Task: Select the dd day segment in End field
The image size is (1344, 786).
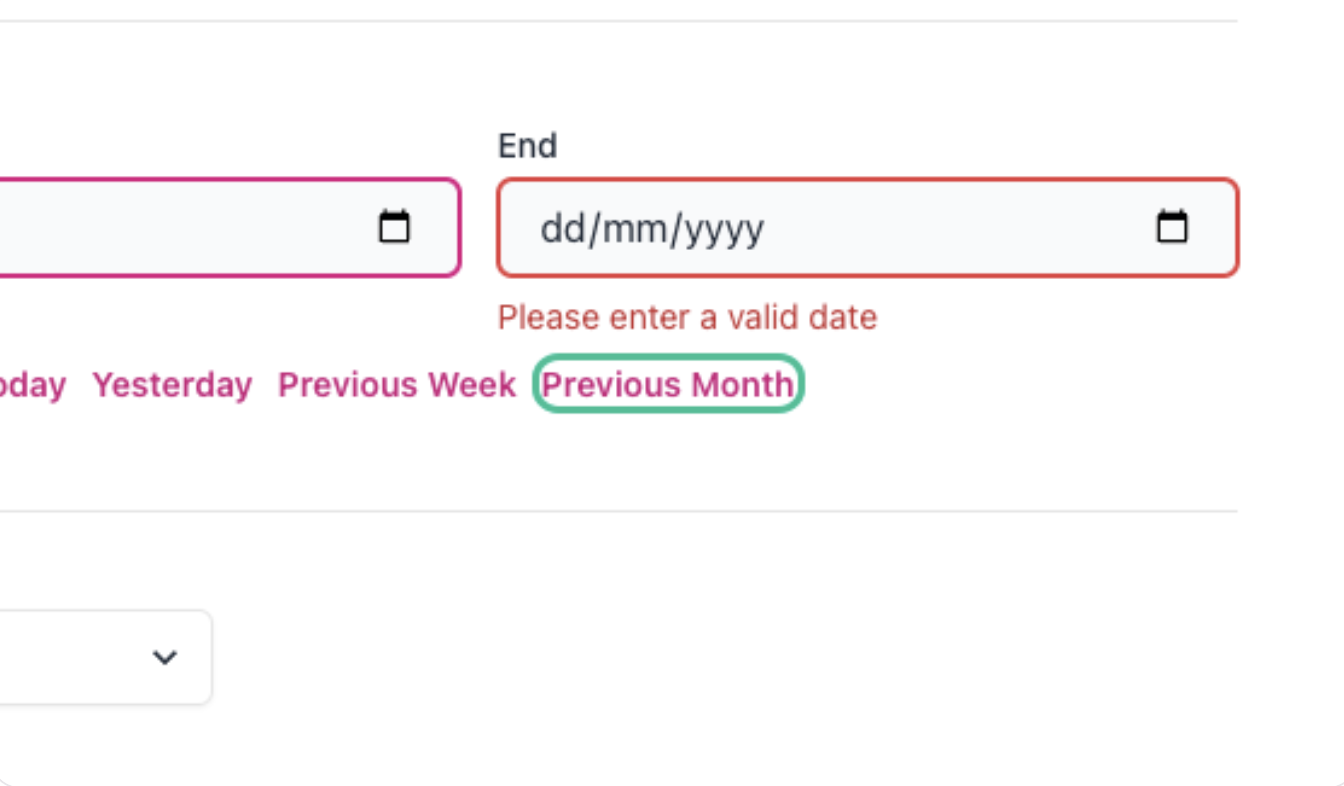Action: [x=561, y=229]
